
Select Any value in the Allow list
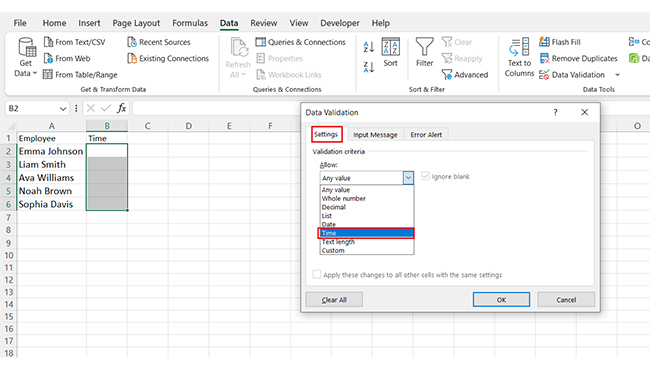click(367, 190)
